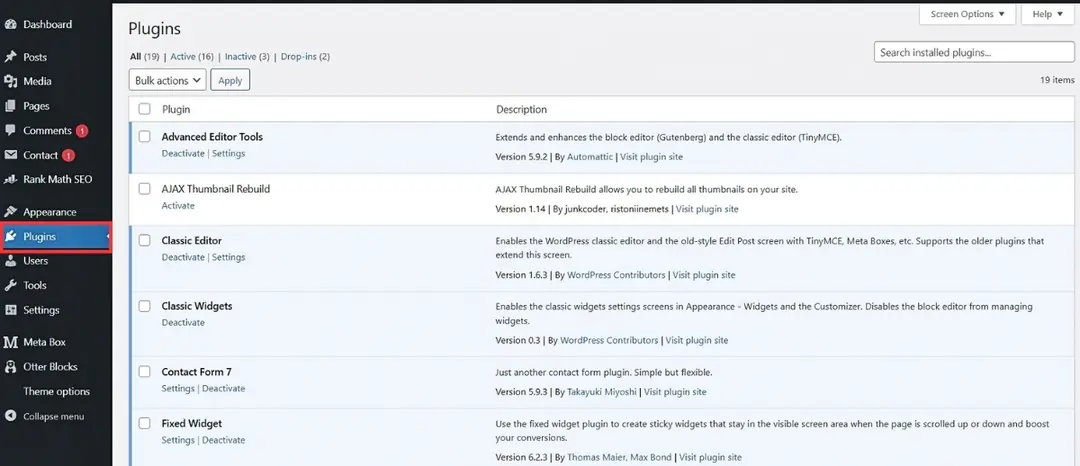Click the Pages icon in sidebar

10,106
